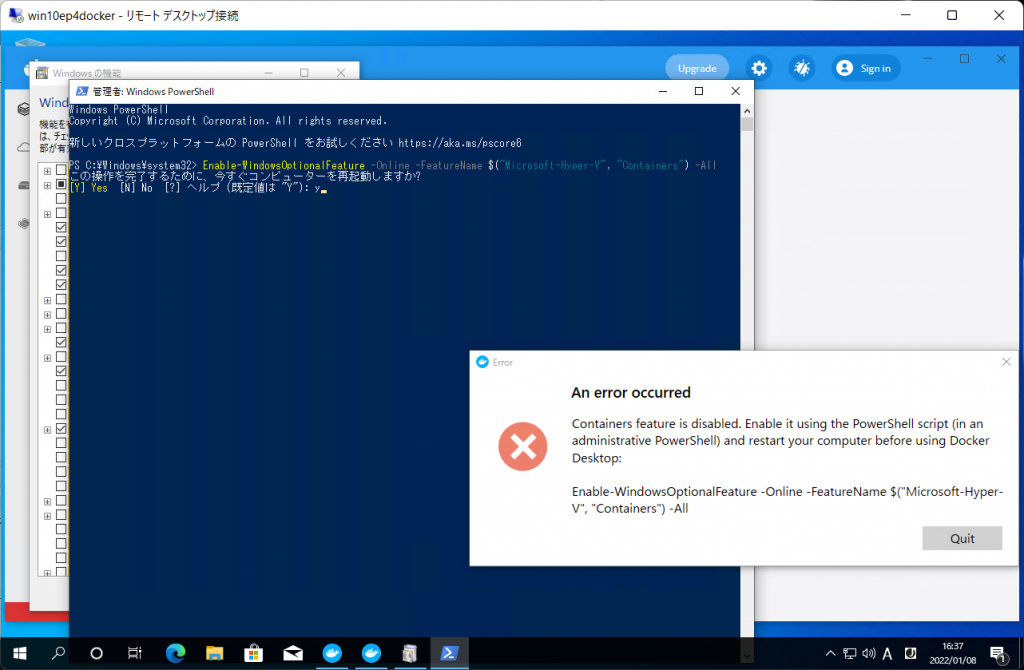
Task: Quit from the Docker error dialog
Action: (x=962, y=538)
